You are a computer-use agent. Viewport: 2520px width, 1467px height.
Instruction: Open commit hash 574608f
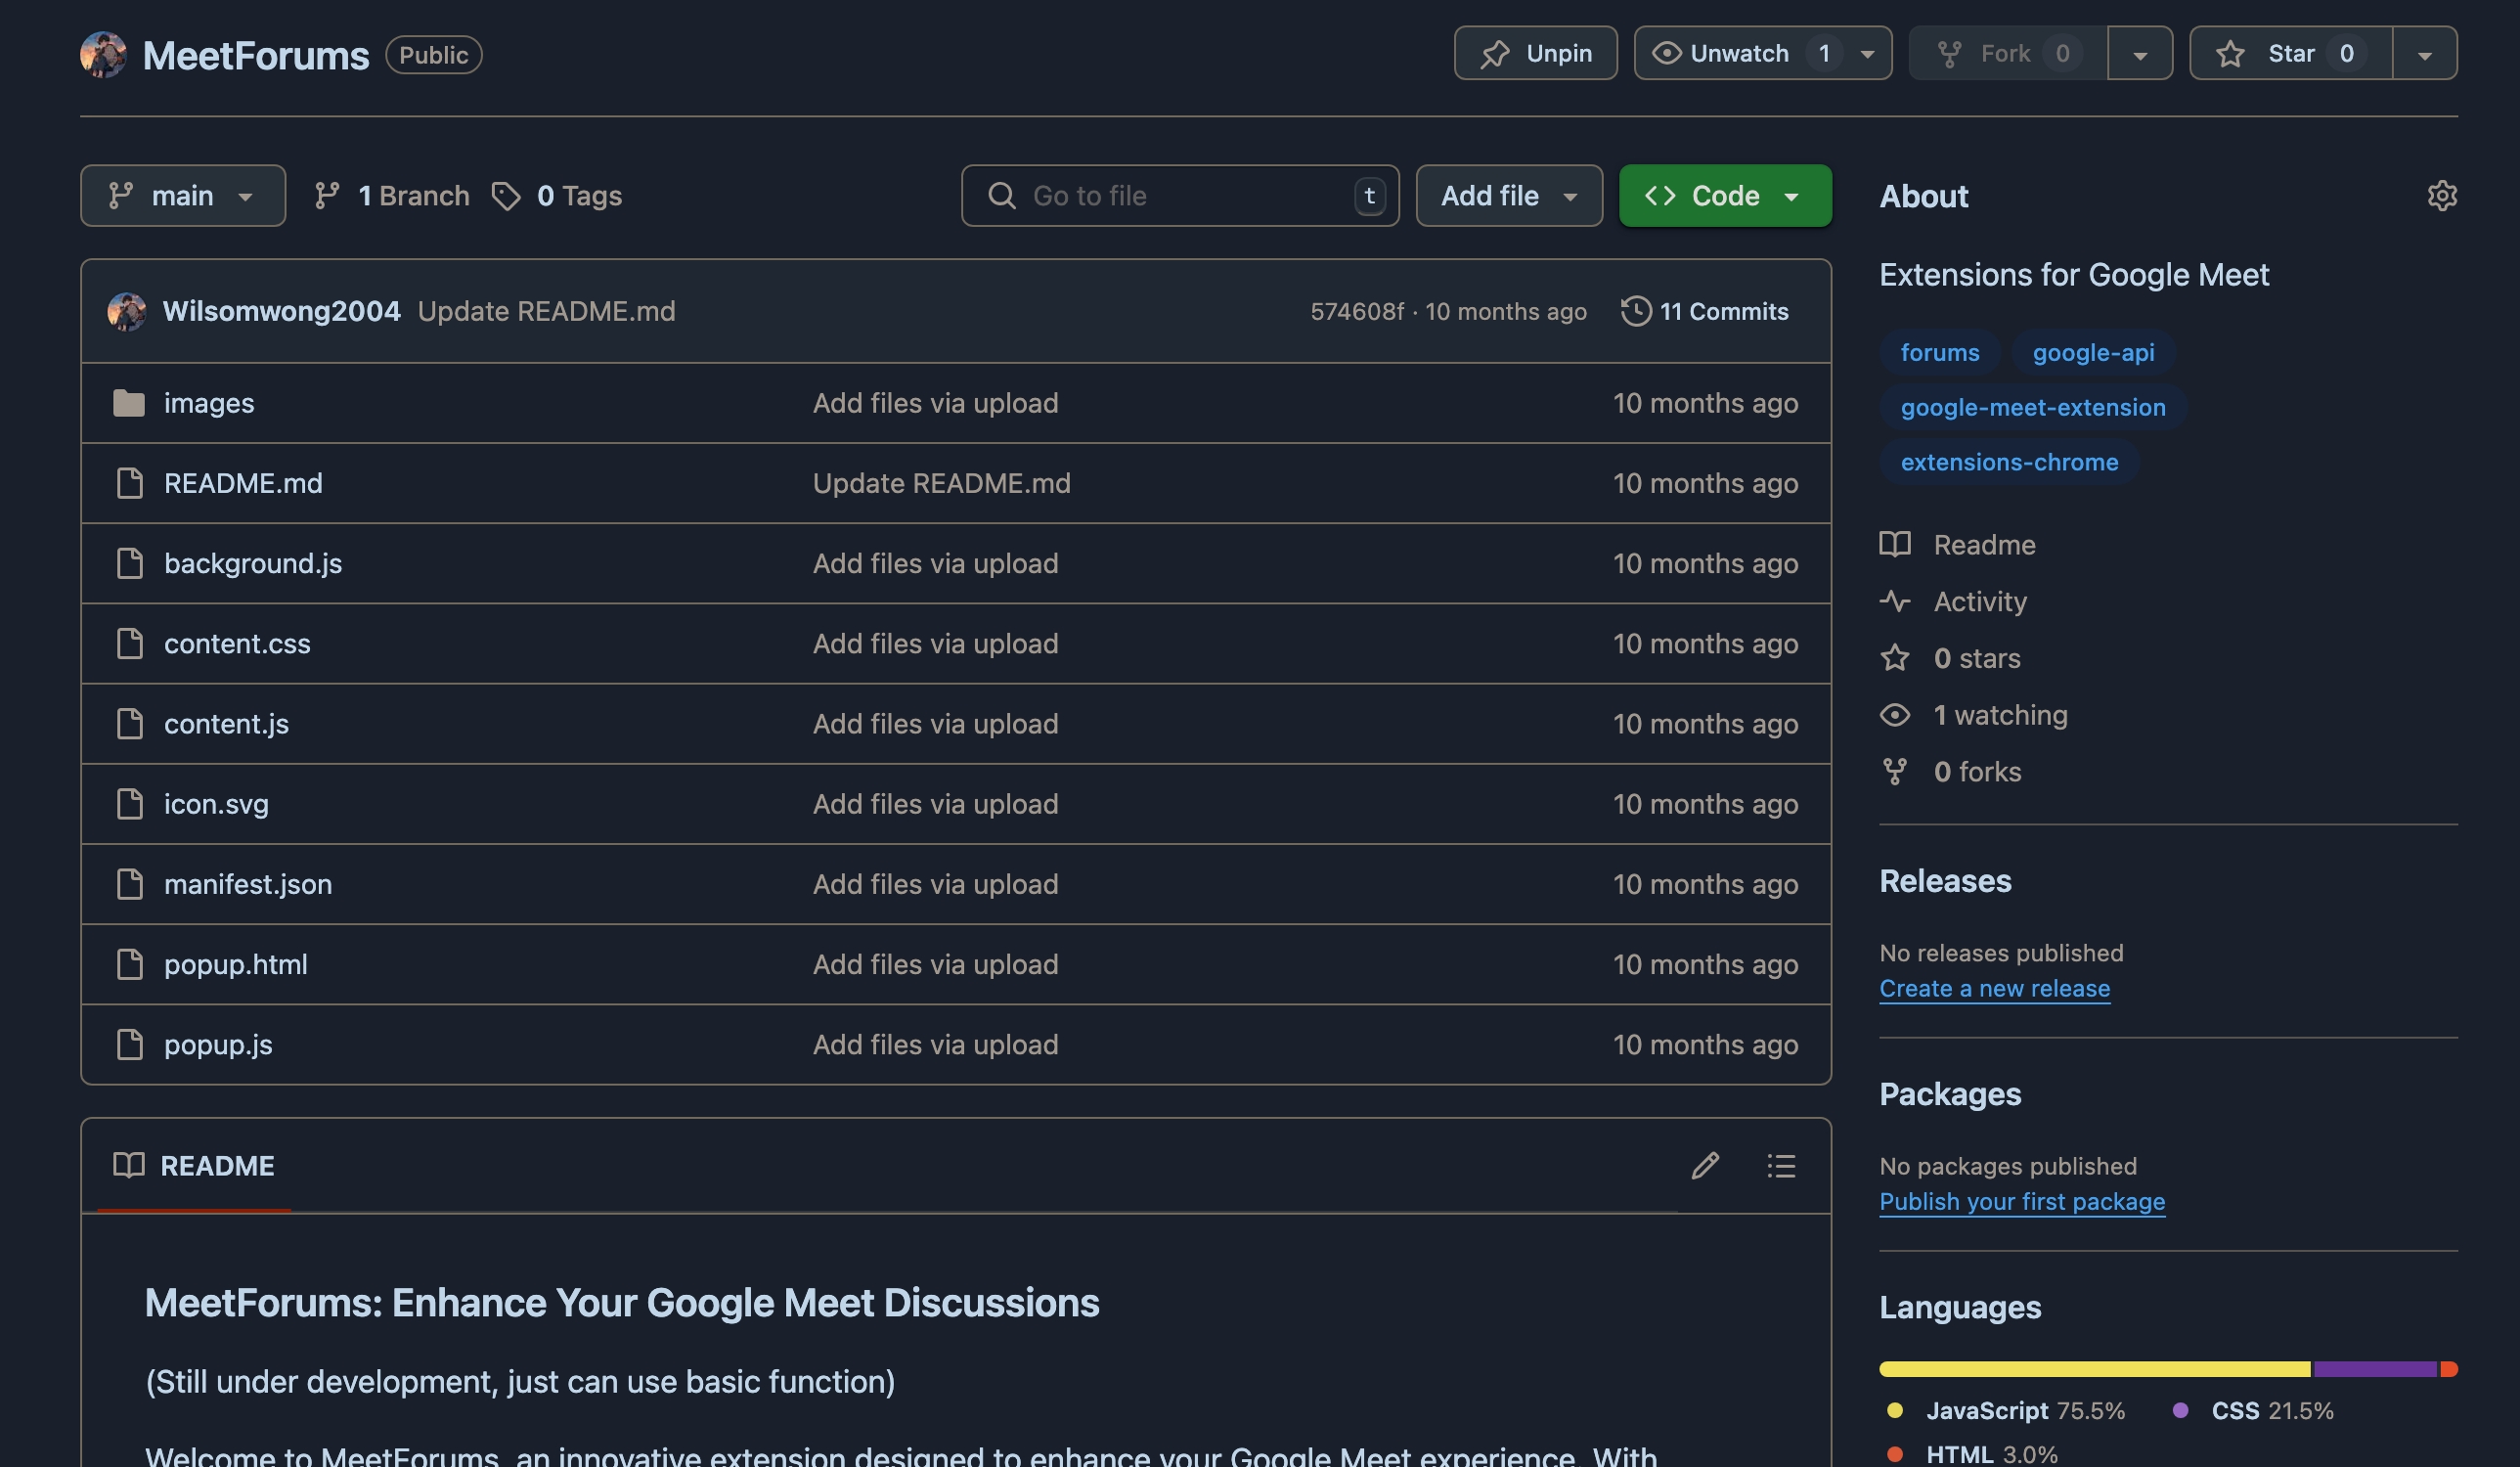tap(1357, 311)
